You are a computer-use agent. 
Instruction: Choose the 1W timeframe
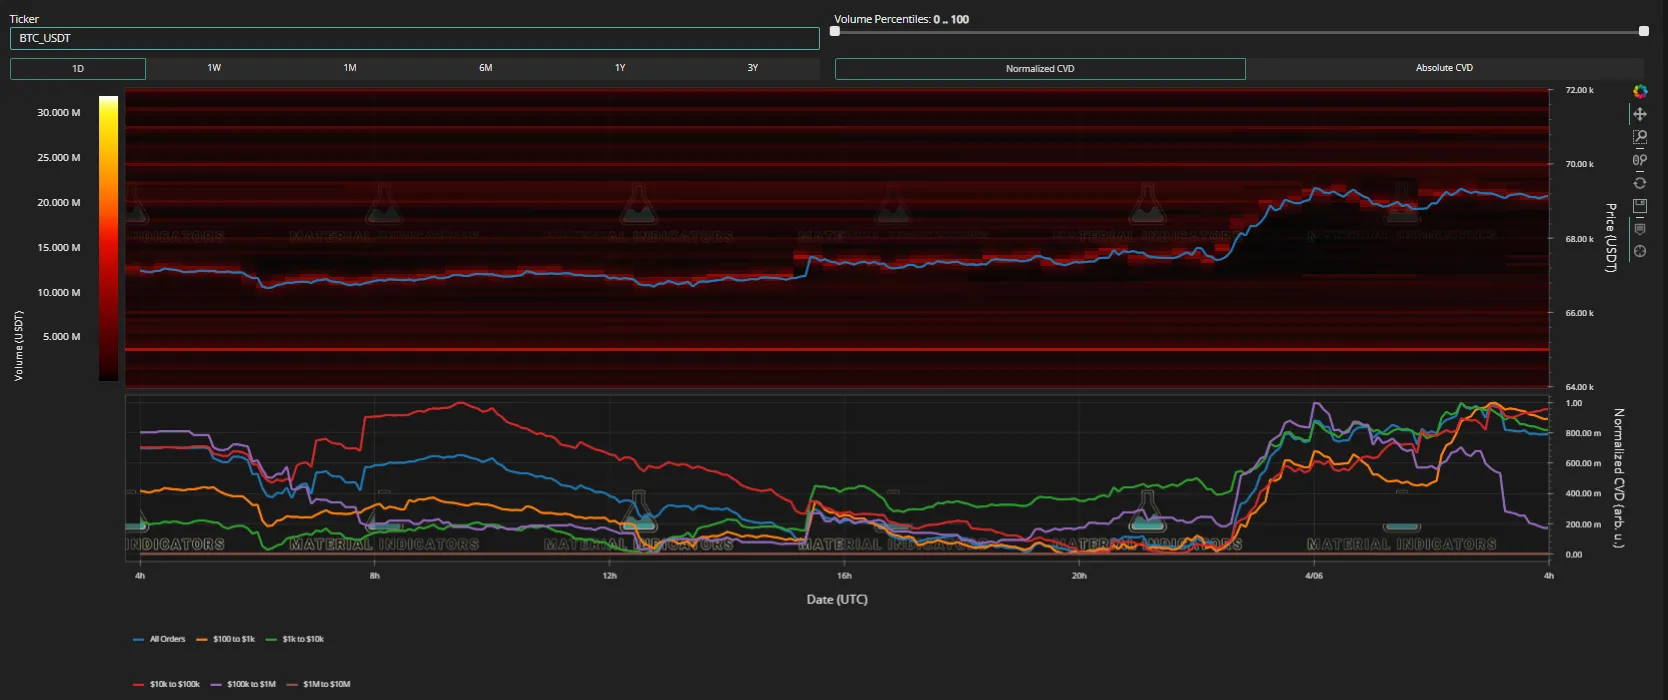point(214,68)
